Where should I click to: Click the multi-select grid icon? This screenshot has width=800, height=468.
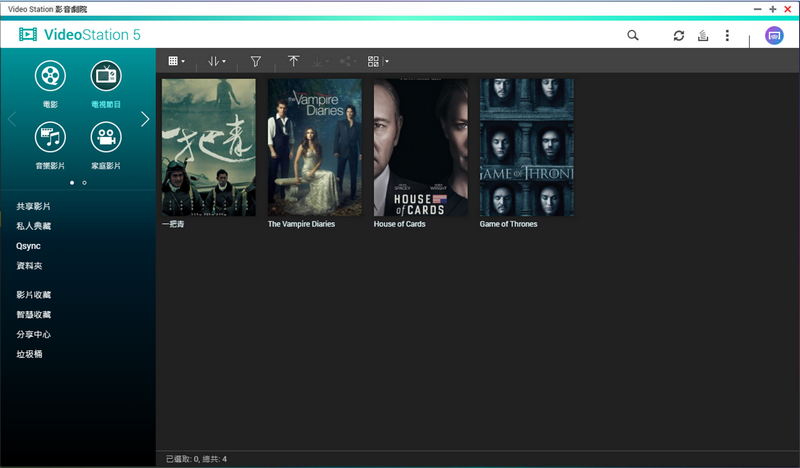pyautogui.click(x=373, y=61)
